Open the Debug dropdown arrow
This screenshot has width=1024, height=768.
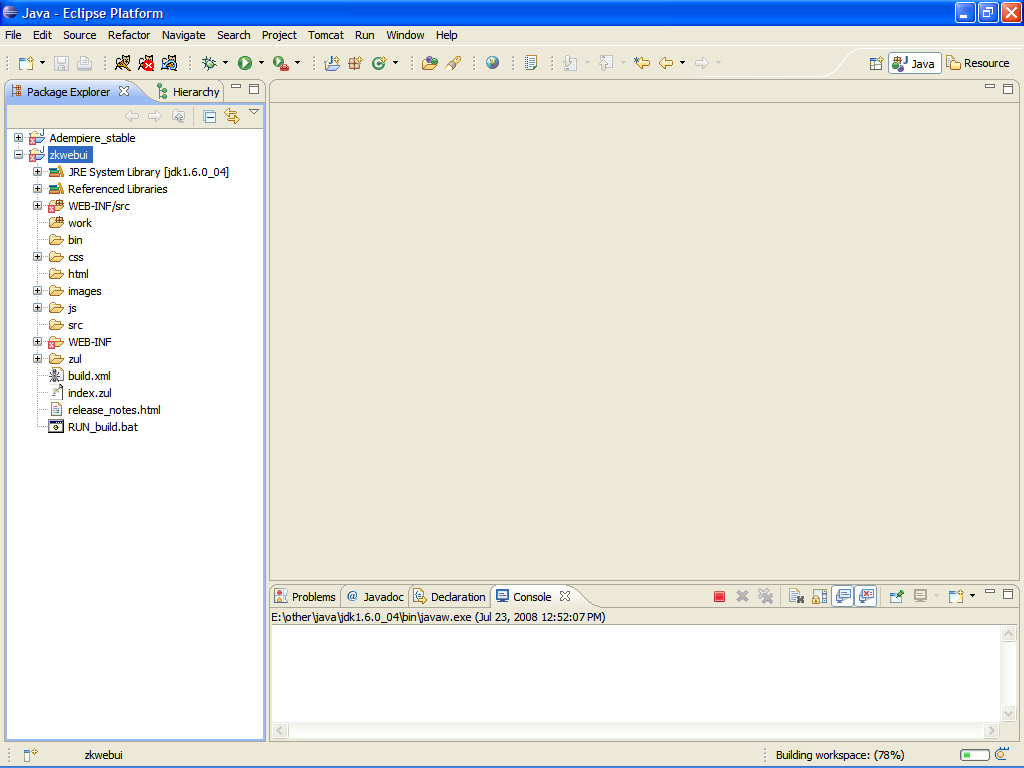click(x=225, y=63)
